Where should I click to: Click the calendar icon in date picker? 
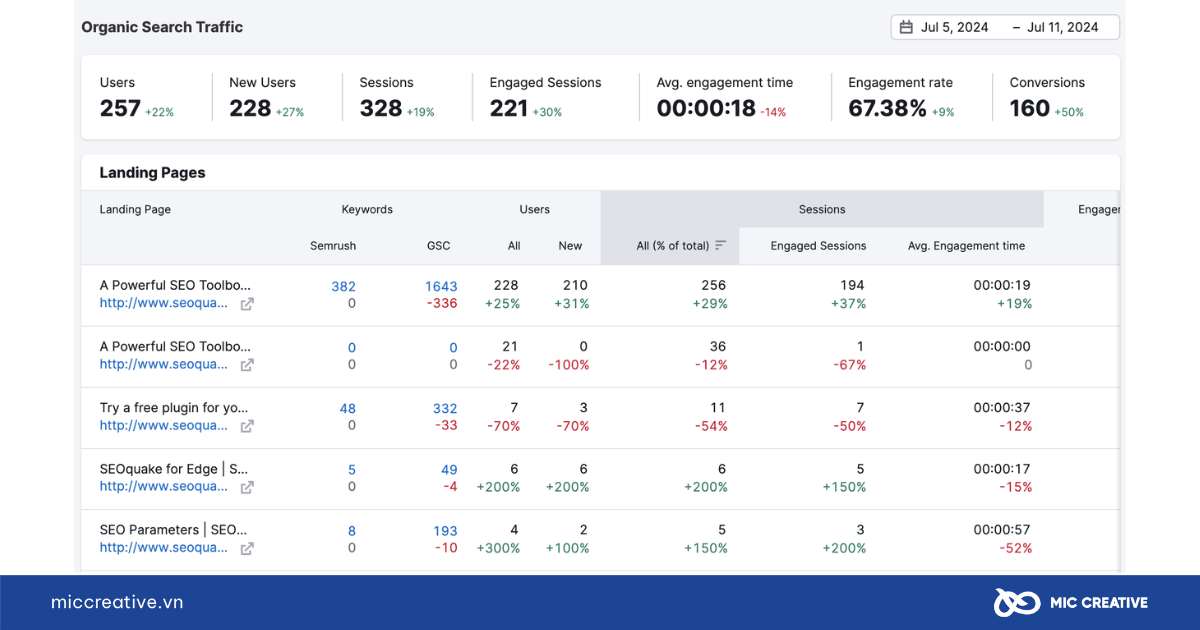point(907,27)
